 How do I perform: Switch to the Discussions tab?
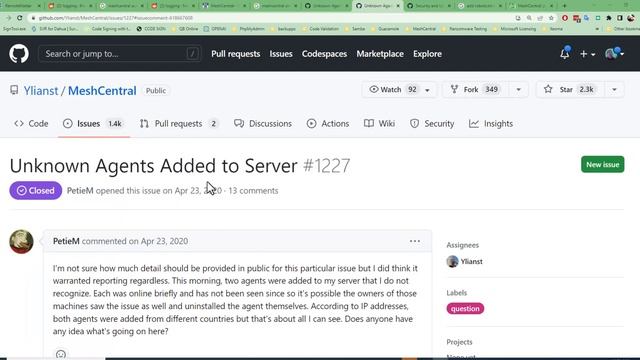point(263,124)
